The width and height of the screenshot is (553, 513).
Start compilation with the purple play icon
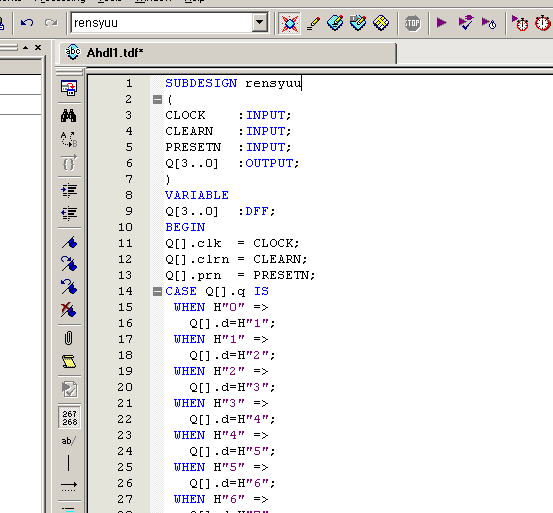pyautogui.click(x=441, y=23)
